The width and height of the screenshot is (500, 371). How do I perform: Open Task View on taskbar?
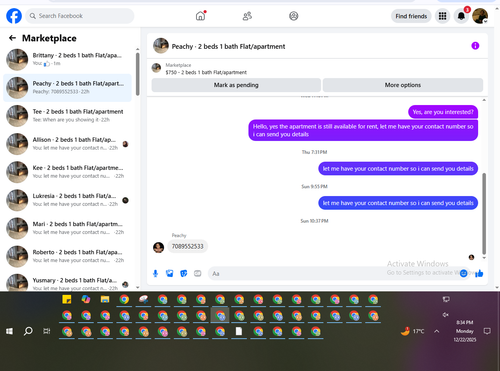(x=47, y=331)
